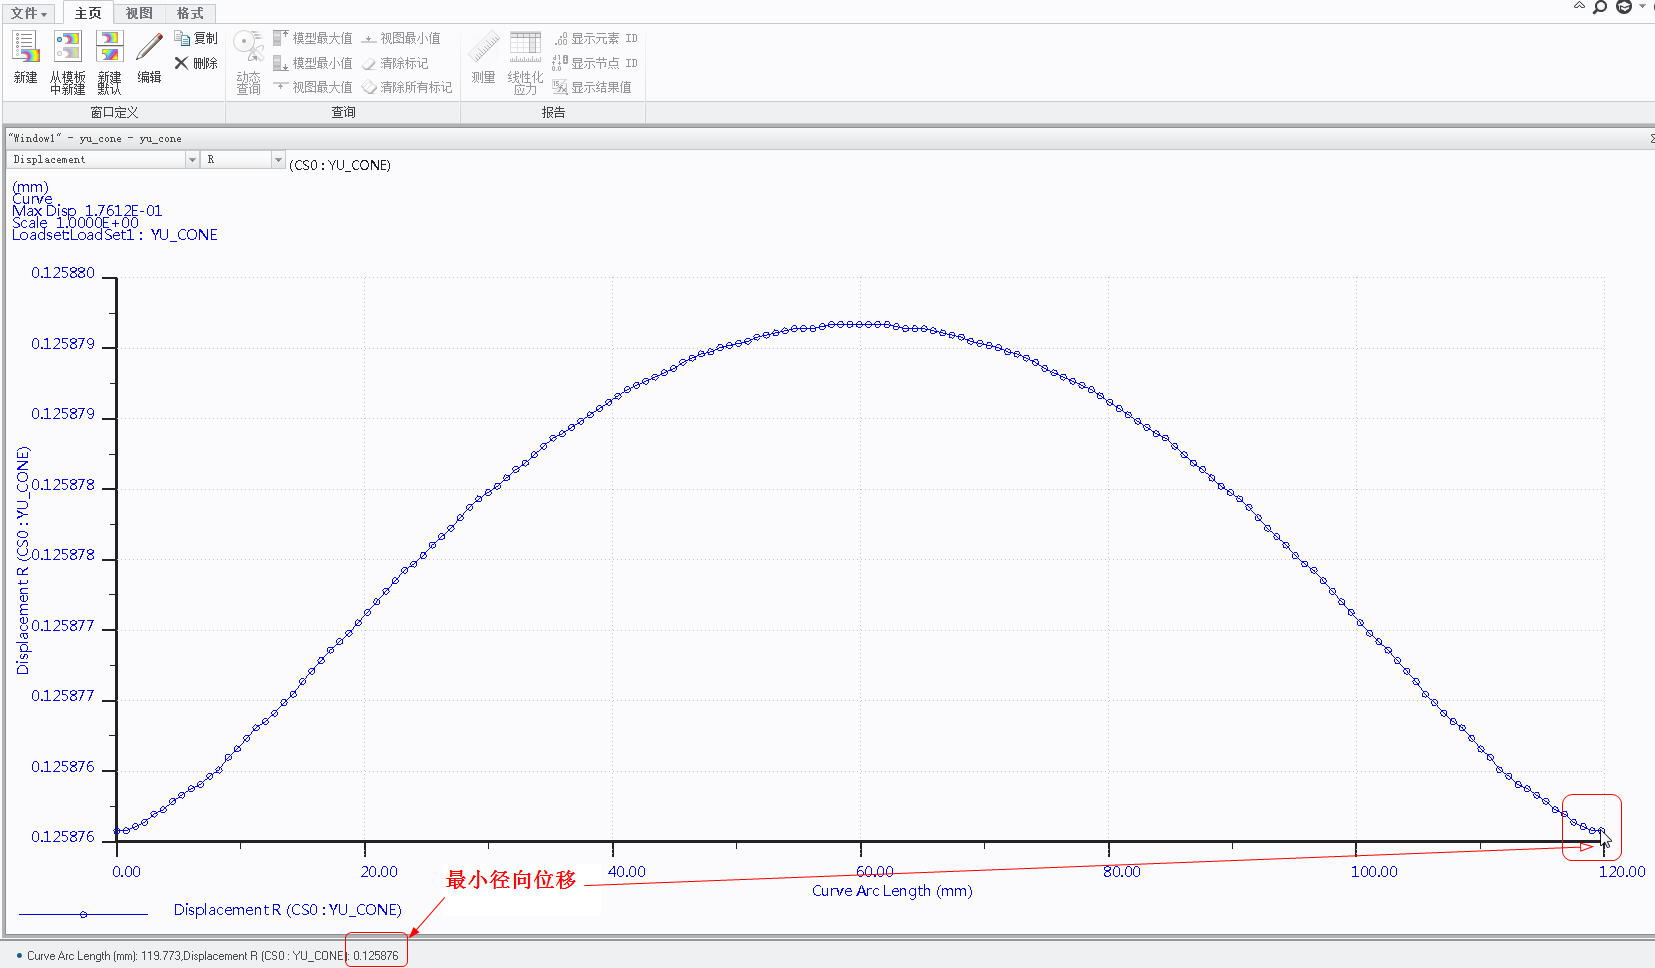The image size is (1655, 968).
Task: Click the 报告 group label
Action: click(x=553, y=112)
